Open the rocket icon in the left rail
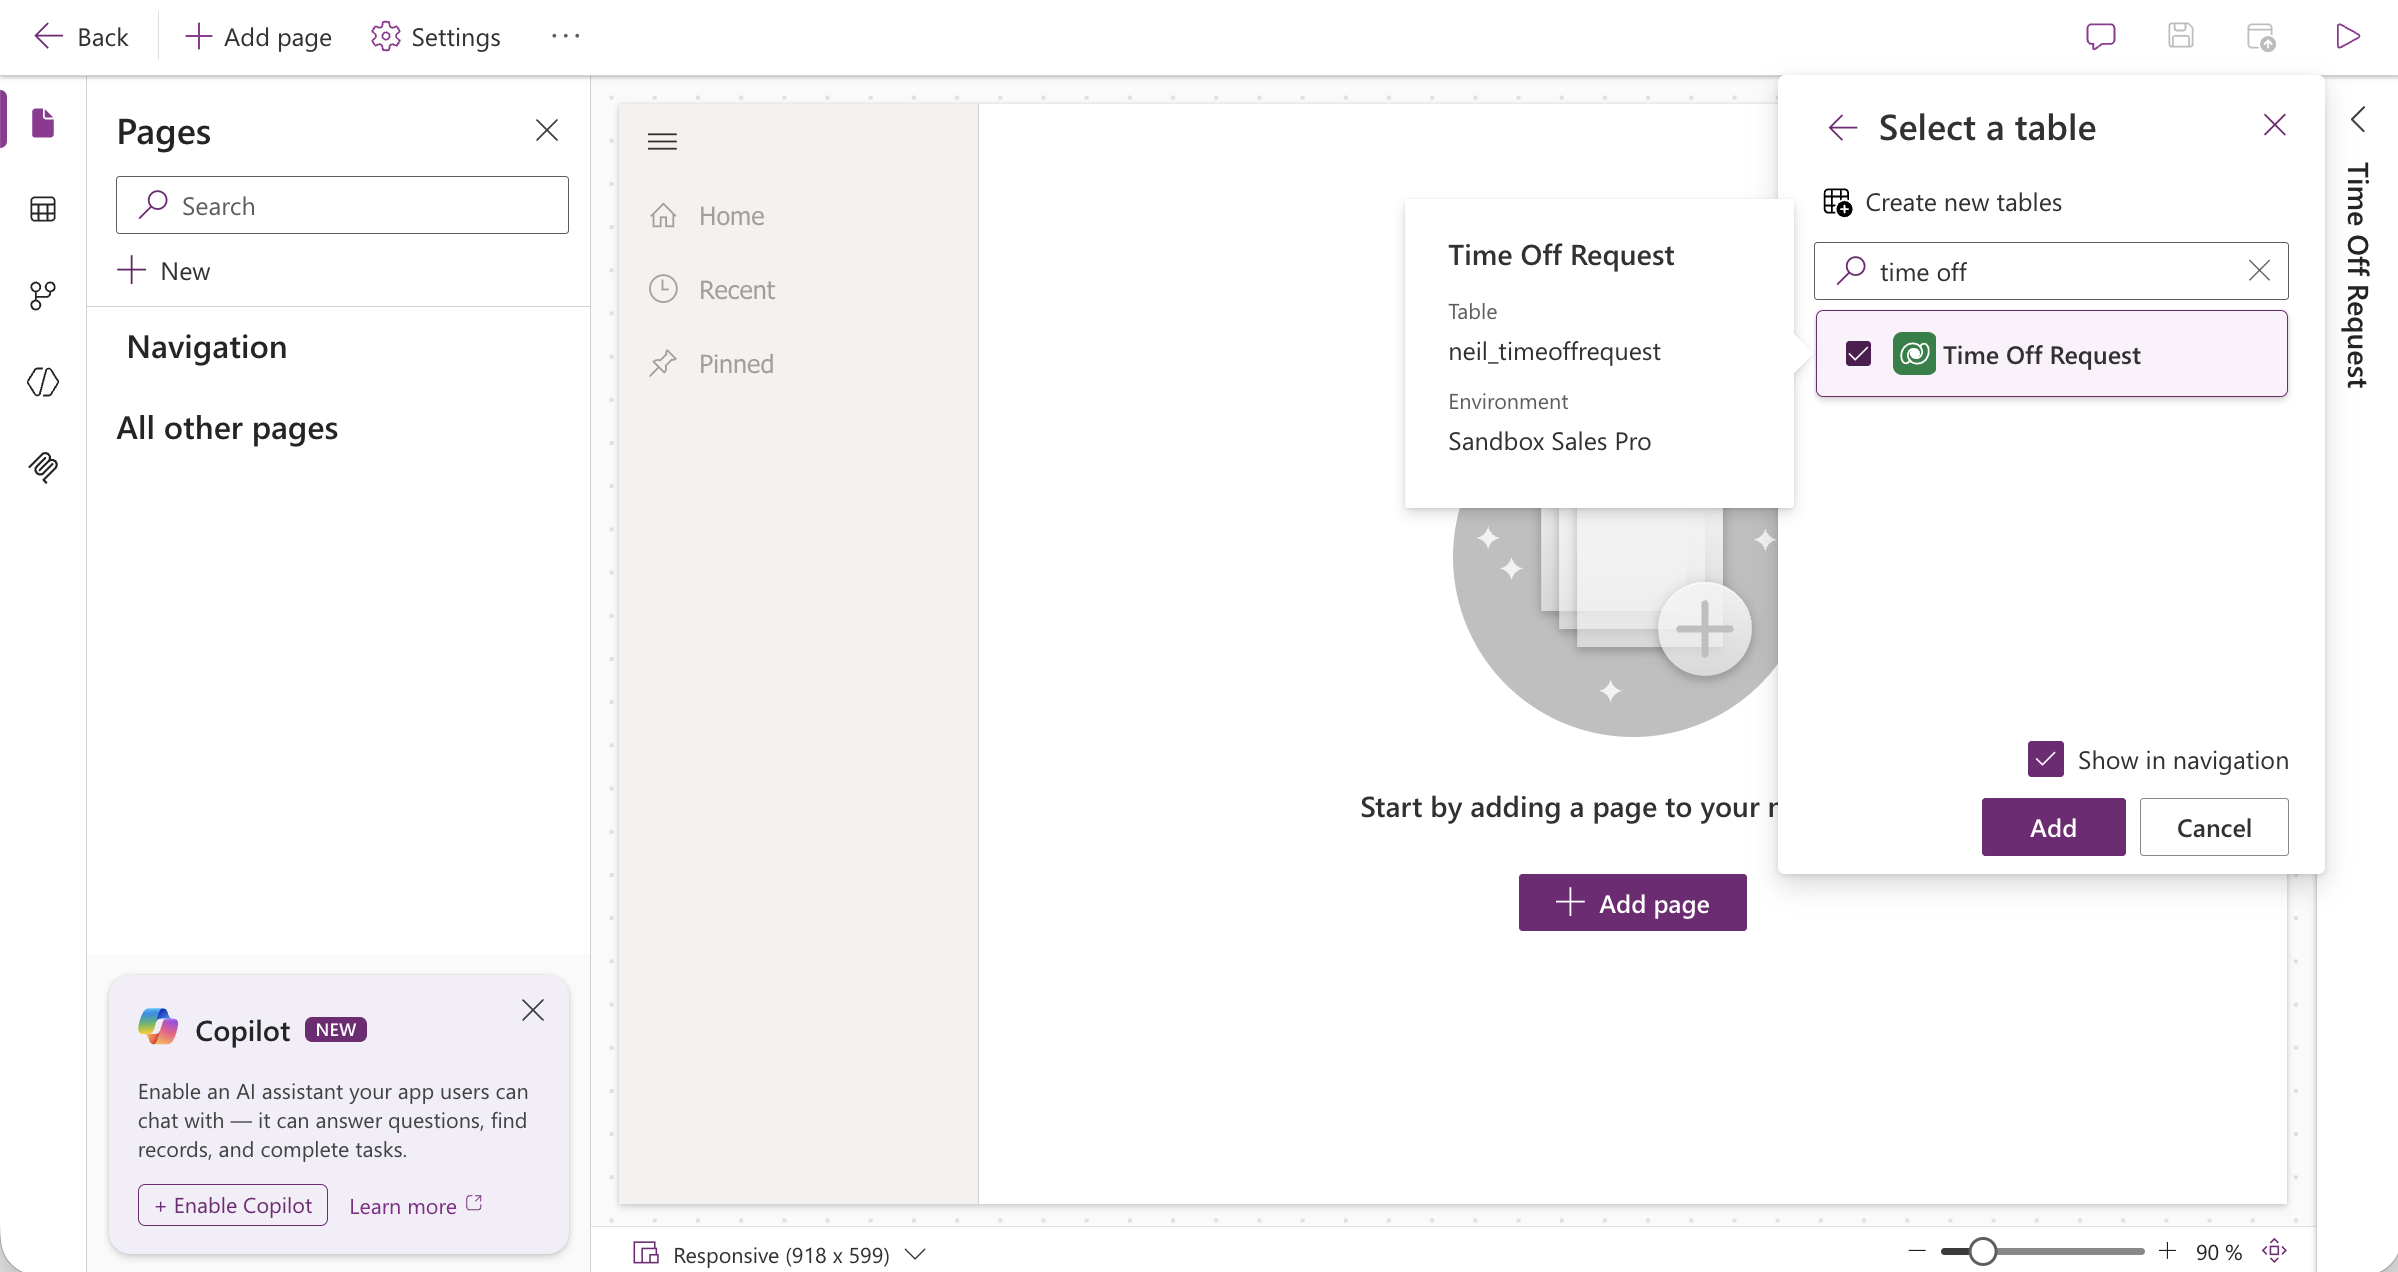The width and height of the screenshot is (2398, 1272). [43, 467]
